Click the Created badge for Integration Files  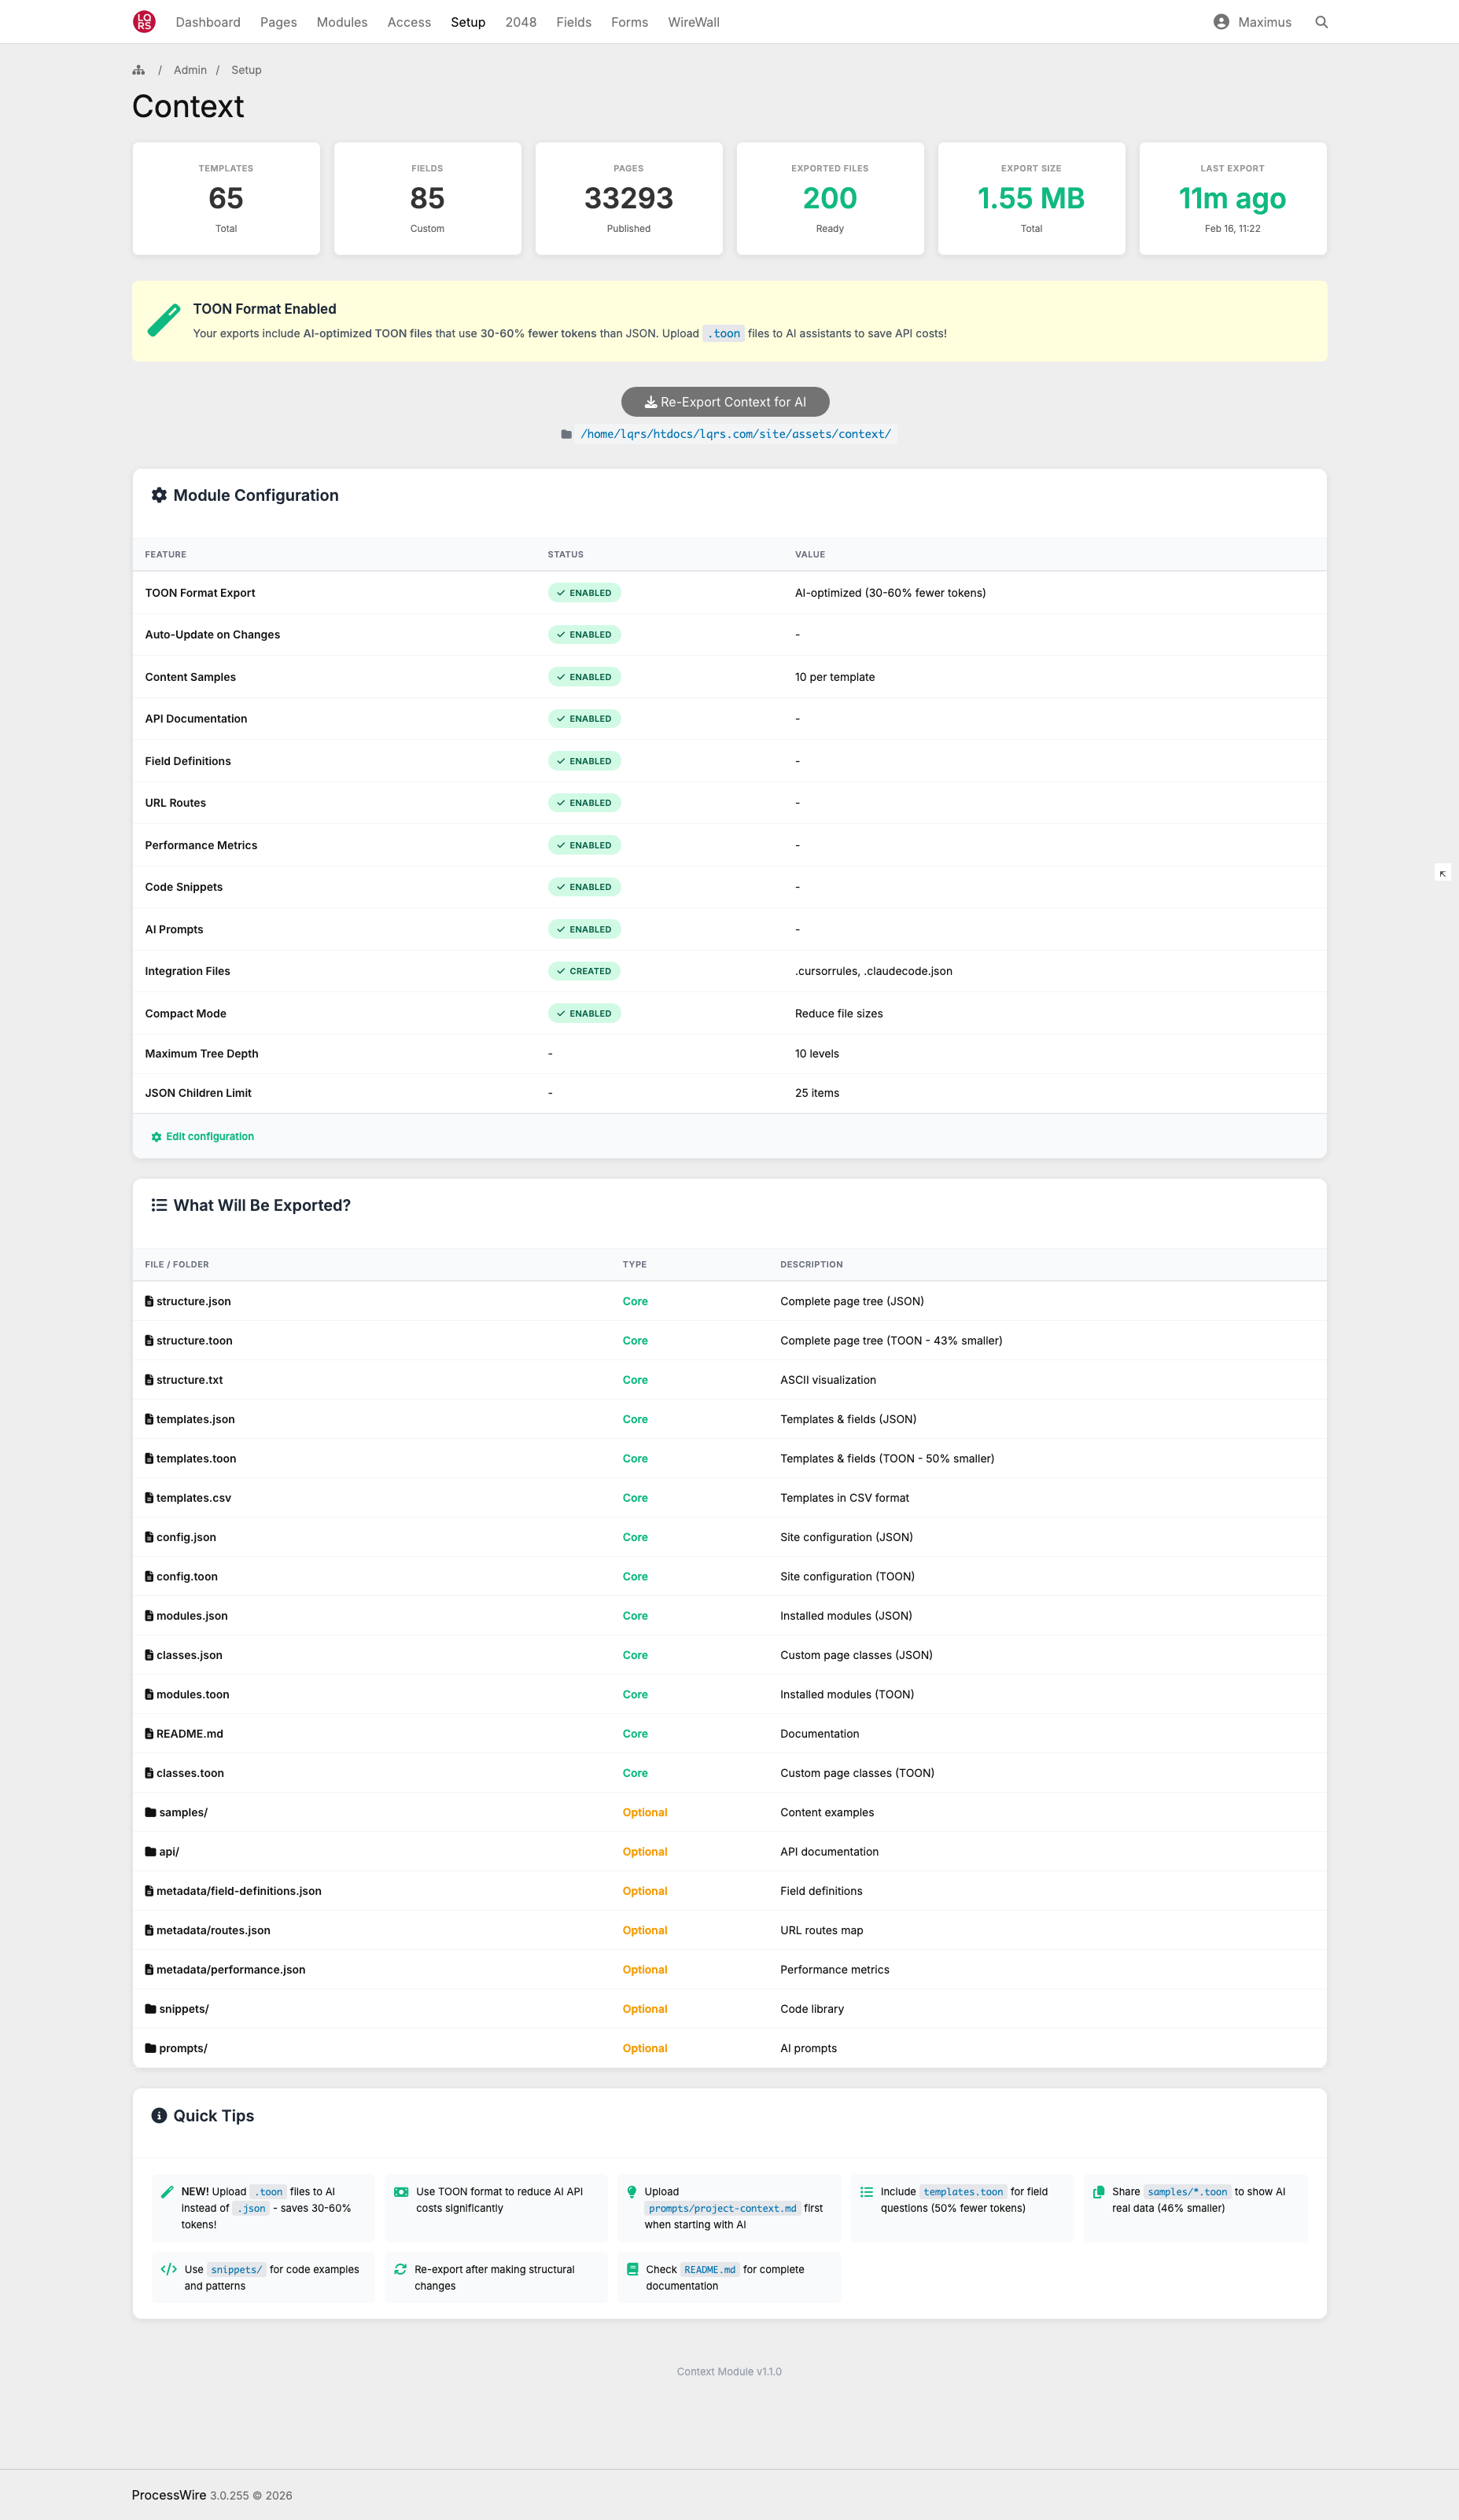tap(584, 971)
